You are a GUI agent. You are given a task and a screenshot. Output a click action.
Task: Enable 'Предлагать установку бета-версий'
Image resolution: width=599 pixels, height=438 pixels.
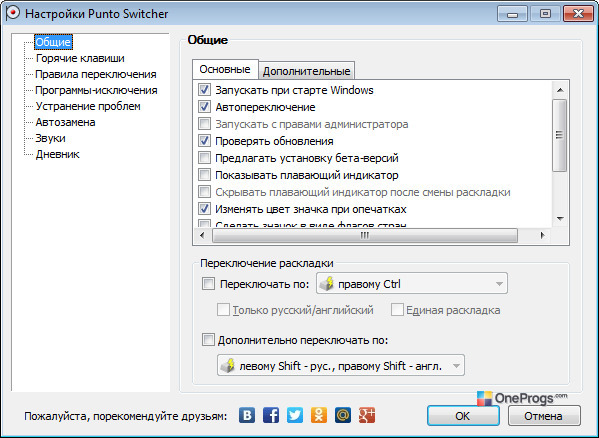[204, 158]
